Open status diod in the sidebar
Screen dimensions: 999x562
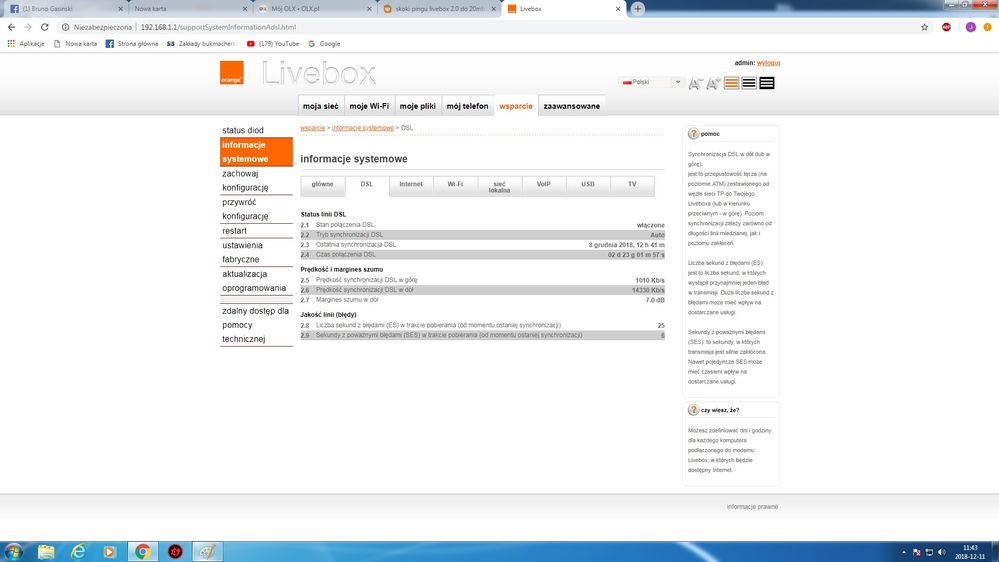tap(256, 130)
